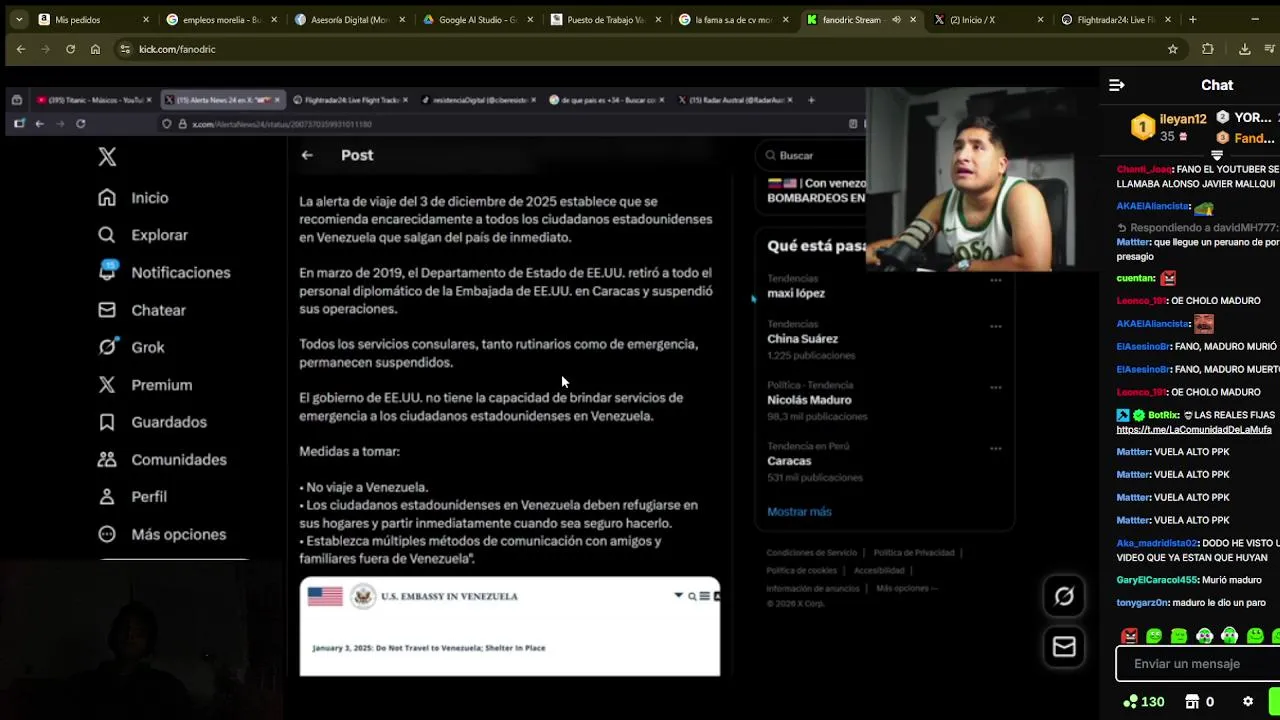Insert the red angry emote from chat emote row

[x=1130, y=636]
